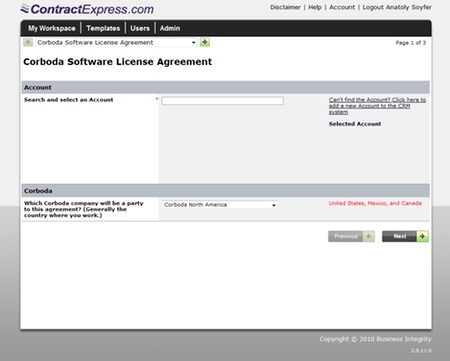The height and width of the screenshot is (361, 450).
Task: Open the Corboda Software License Agreement dropdown
Action: pos(116,42)
